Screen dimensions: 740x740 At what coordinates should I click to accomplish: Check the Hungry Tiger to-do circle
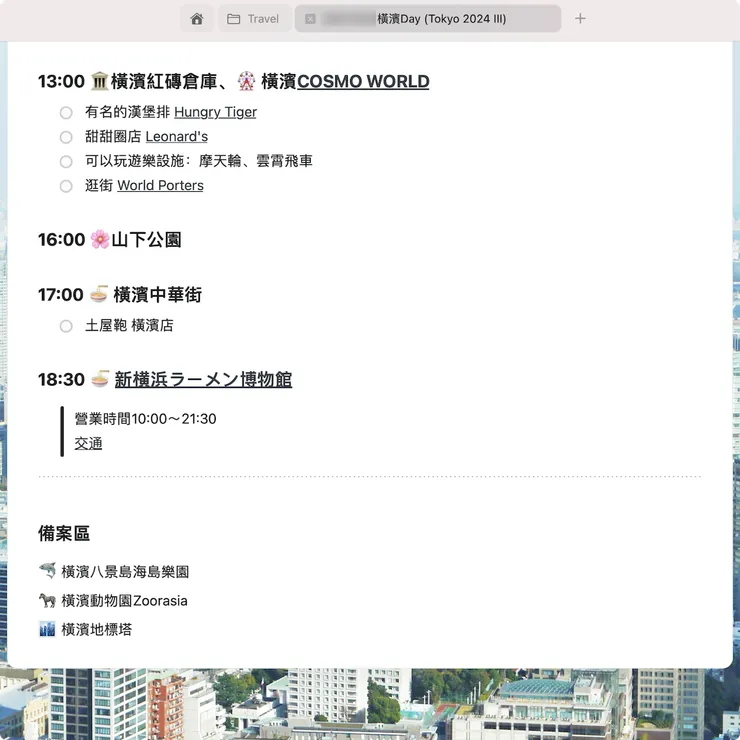click(x=66, y=113)
